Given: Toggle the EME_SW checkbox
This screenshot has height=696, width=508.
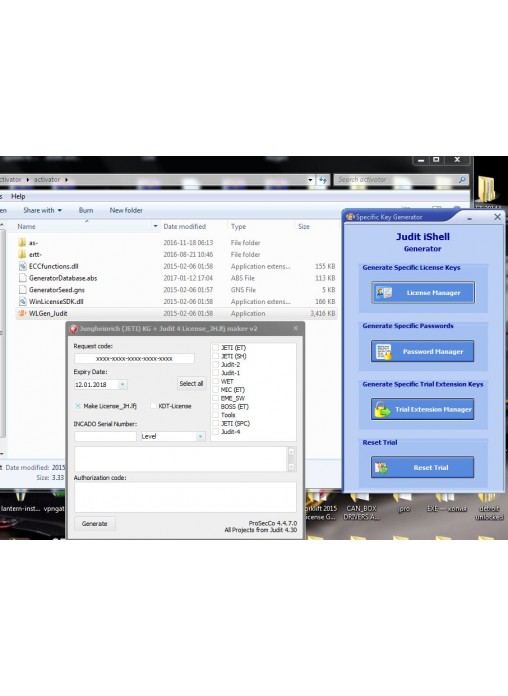Looking at the screenshot, I should 216,398.
